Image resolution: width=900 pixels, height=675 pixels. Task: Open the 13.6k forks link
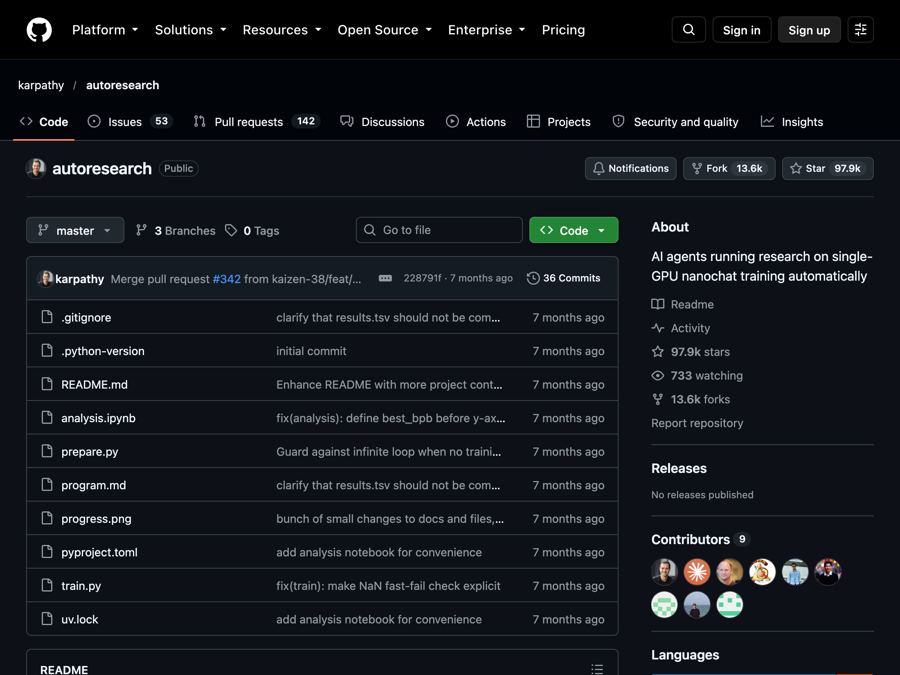(690, 399)
